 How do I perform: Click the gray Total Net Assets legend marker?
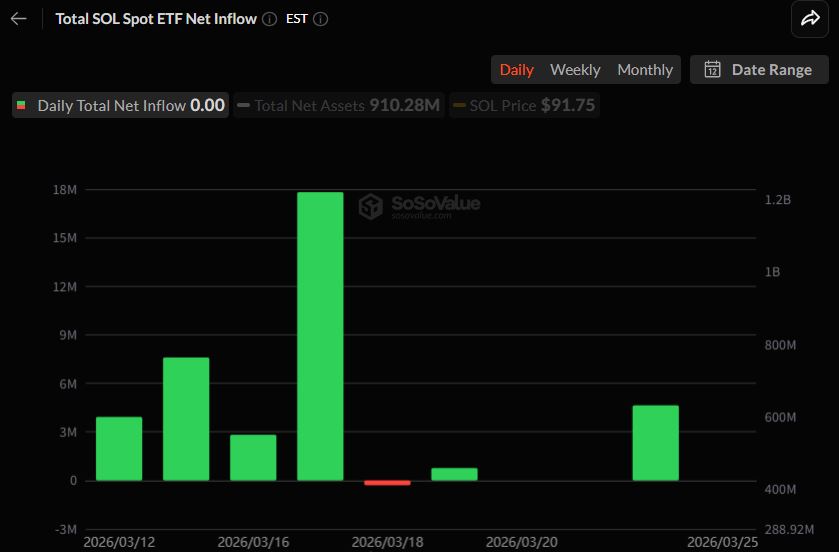pyautogui.click(x=243, y=105)
